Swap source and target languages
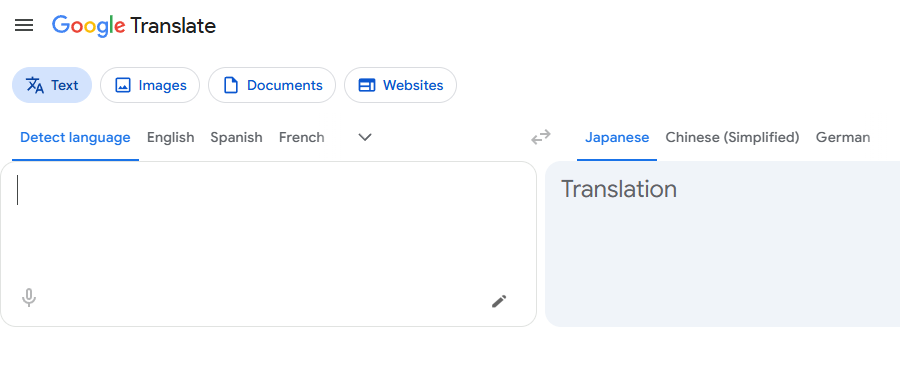The image size is (900, 366). click(x=541, y=137)
